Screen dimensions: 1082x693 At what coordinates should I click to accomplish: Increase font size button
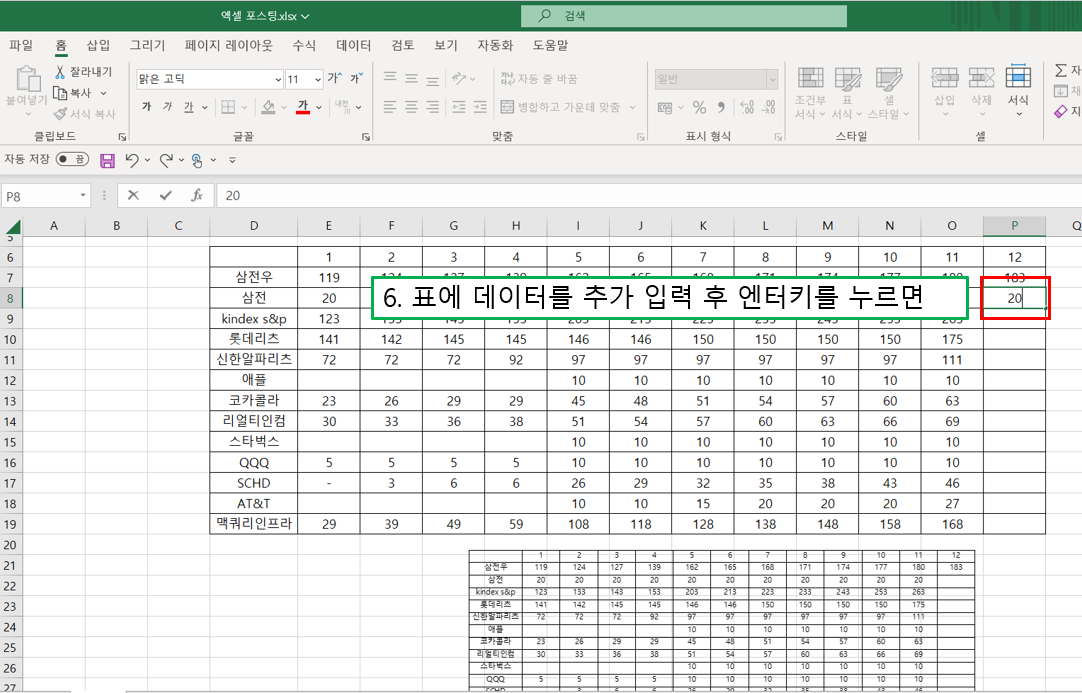pyautogui.click(x=335, y=79)
